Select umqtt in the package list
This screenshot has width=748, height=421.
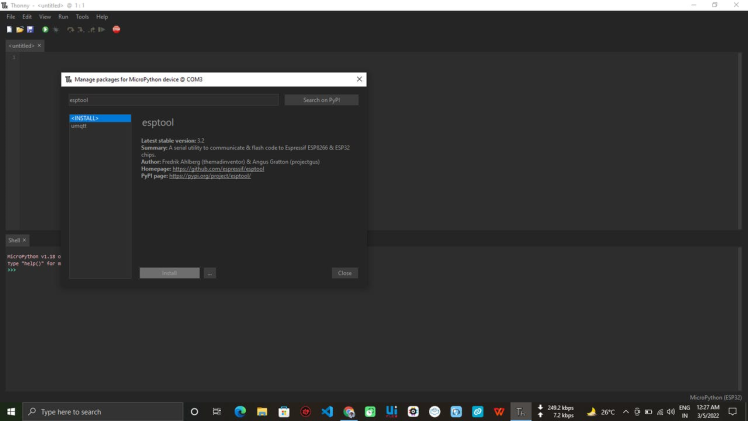pos(79,126)
